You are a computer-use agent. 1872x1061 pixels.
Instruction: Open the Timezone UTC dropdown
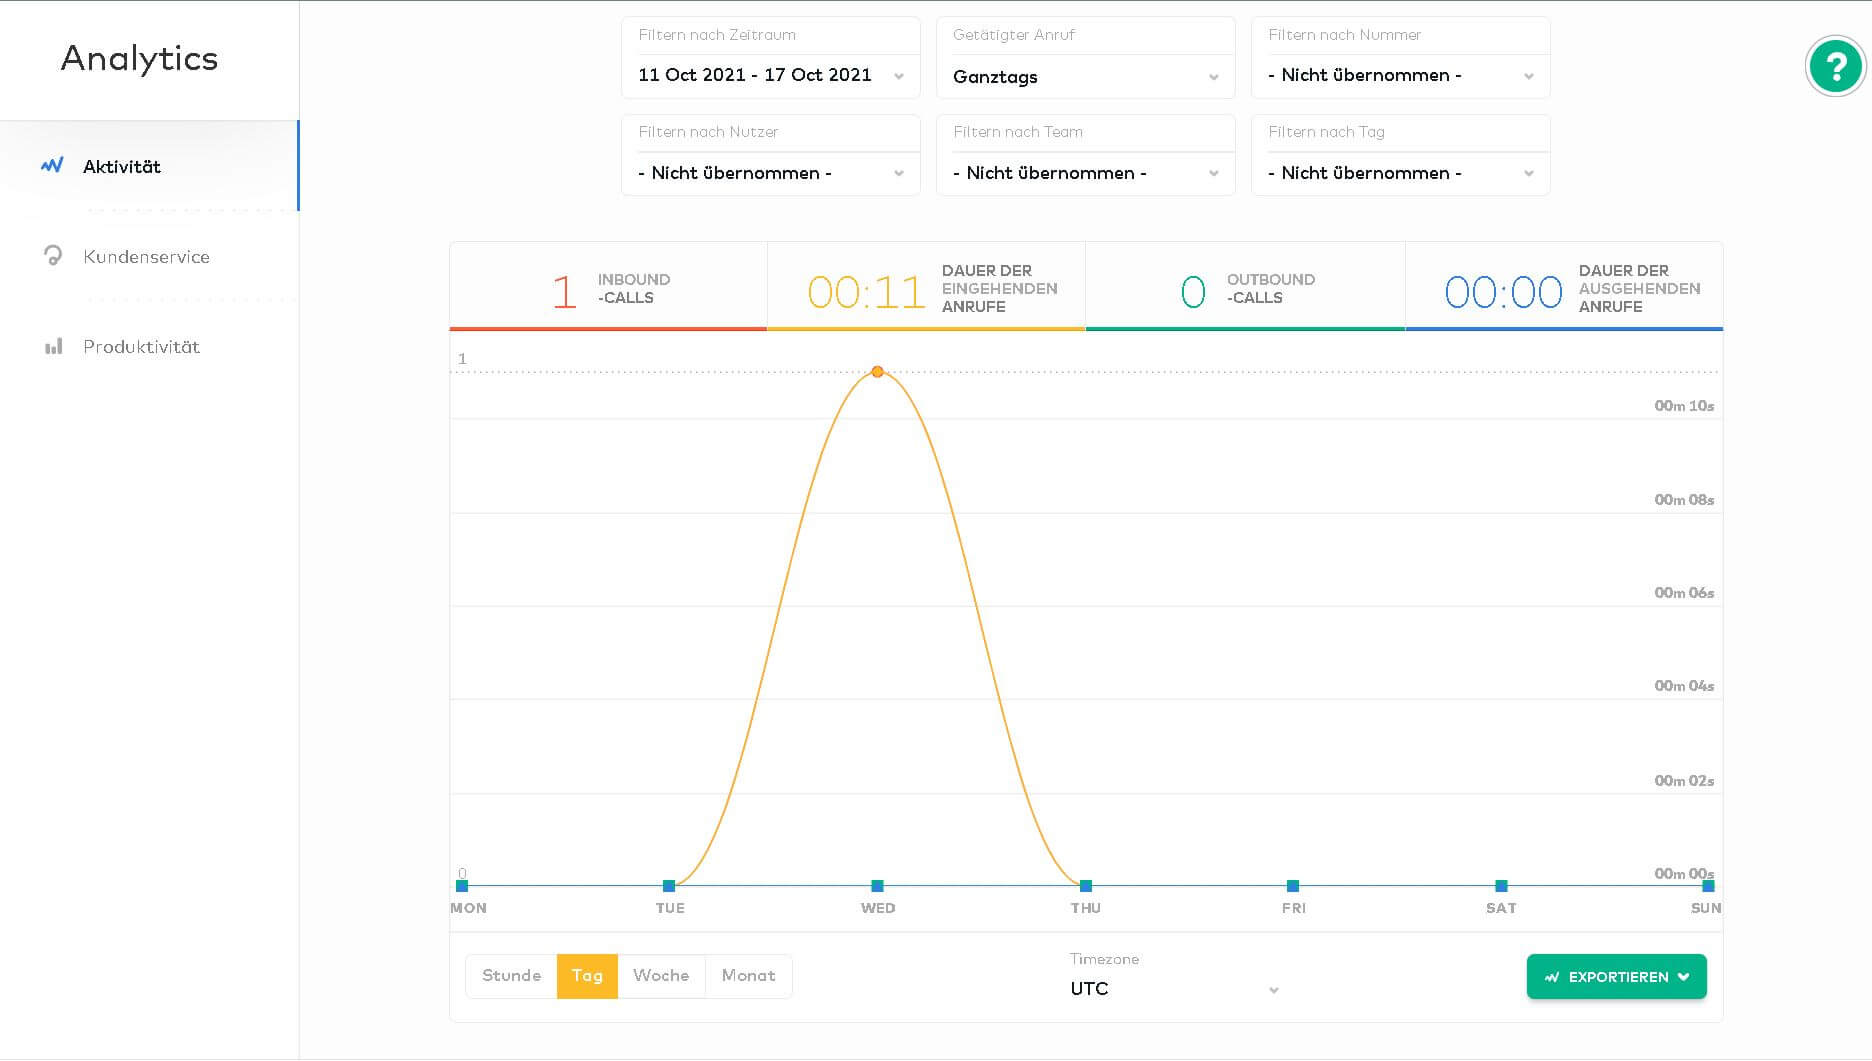click(x=1175, y=988)
